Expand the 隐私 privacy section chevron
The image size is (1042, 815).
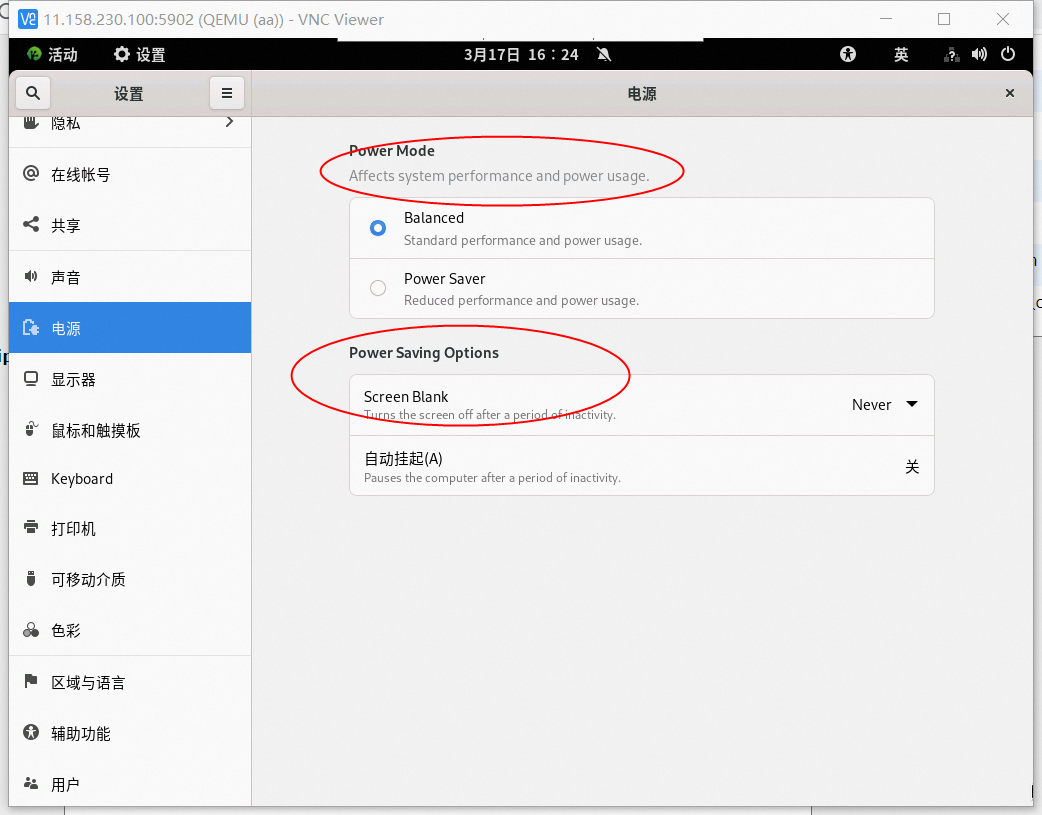pos(229,122)
